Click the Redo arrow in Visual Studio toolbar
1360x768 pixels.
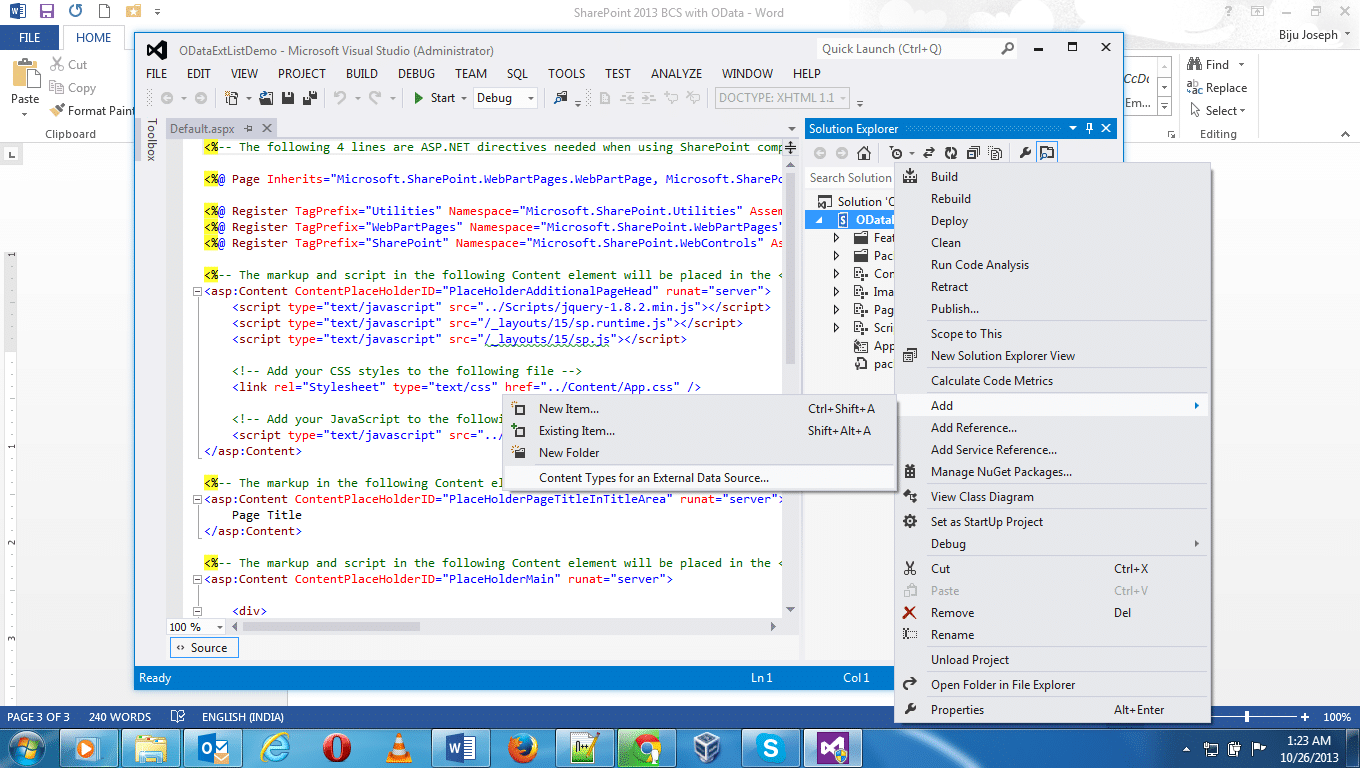pos(375,98)
